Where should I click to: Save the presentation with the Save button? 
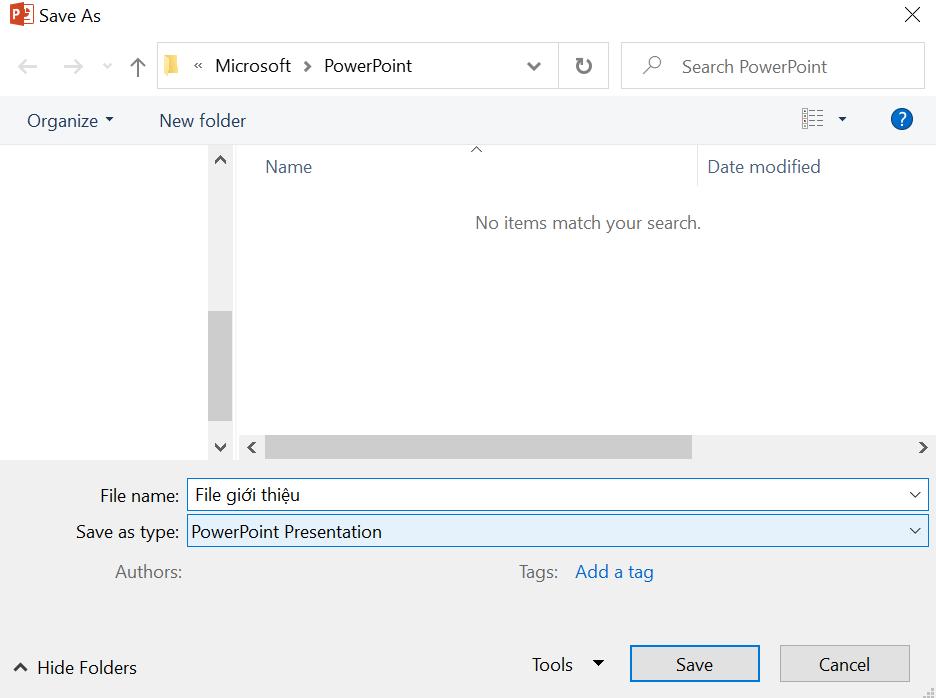tap(694, 664)
